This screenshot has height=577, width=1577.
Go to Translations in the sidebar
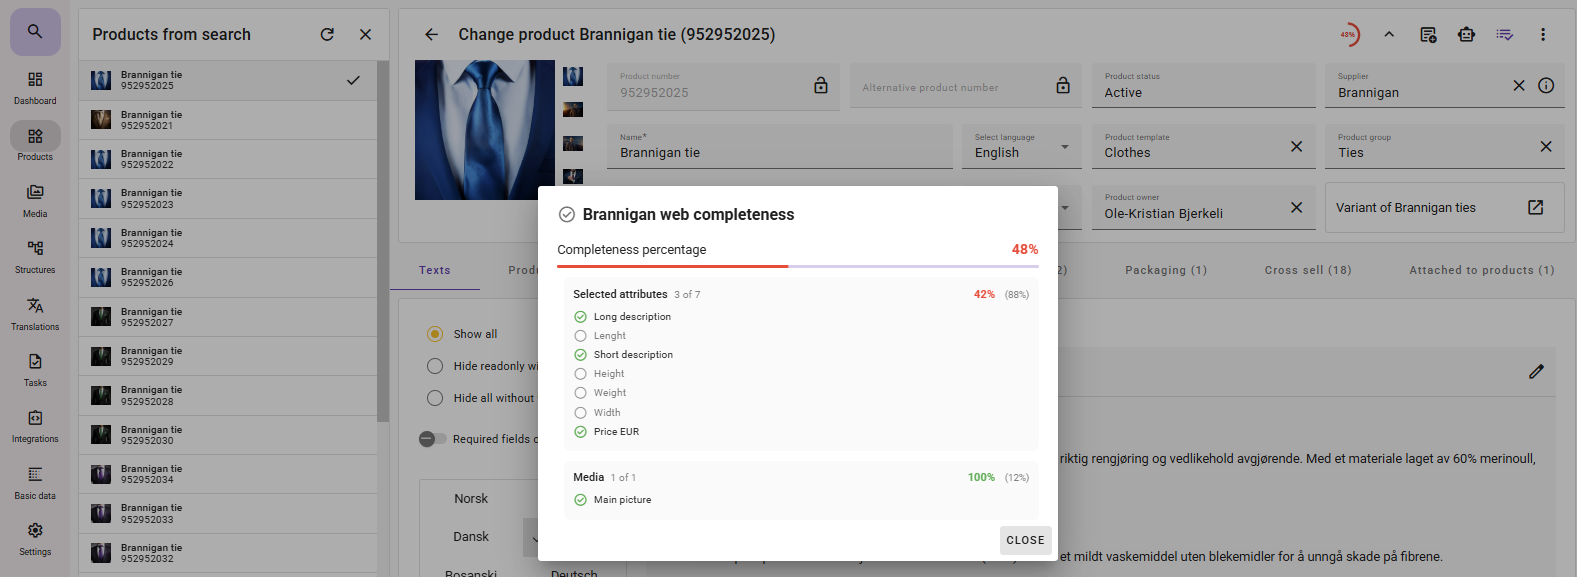[x=35, y=313]
